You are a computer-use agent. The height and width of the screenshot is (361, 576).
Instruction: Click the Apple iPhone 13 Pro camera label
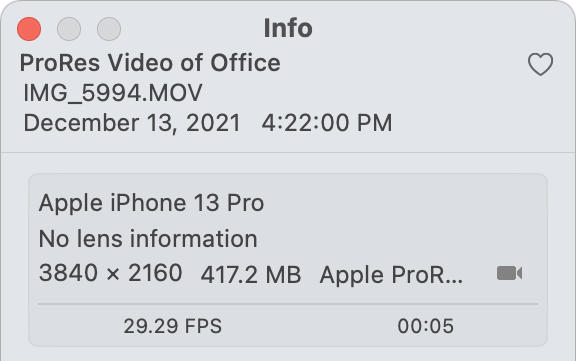[151, 203]
